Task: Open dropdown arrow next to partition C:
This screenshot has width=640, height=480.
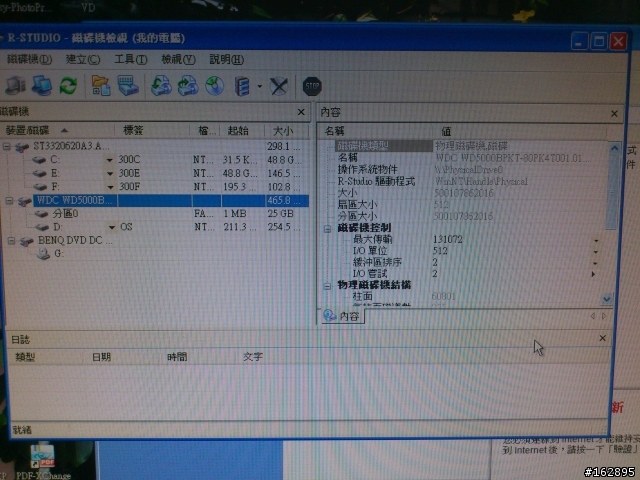Action: point(109,160)
